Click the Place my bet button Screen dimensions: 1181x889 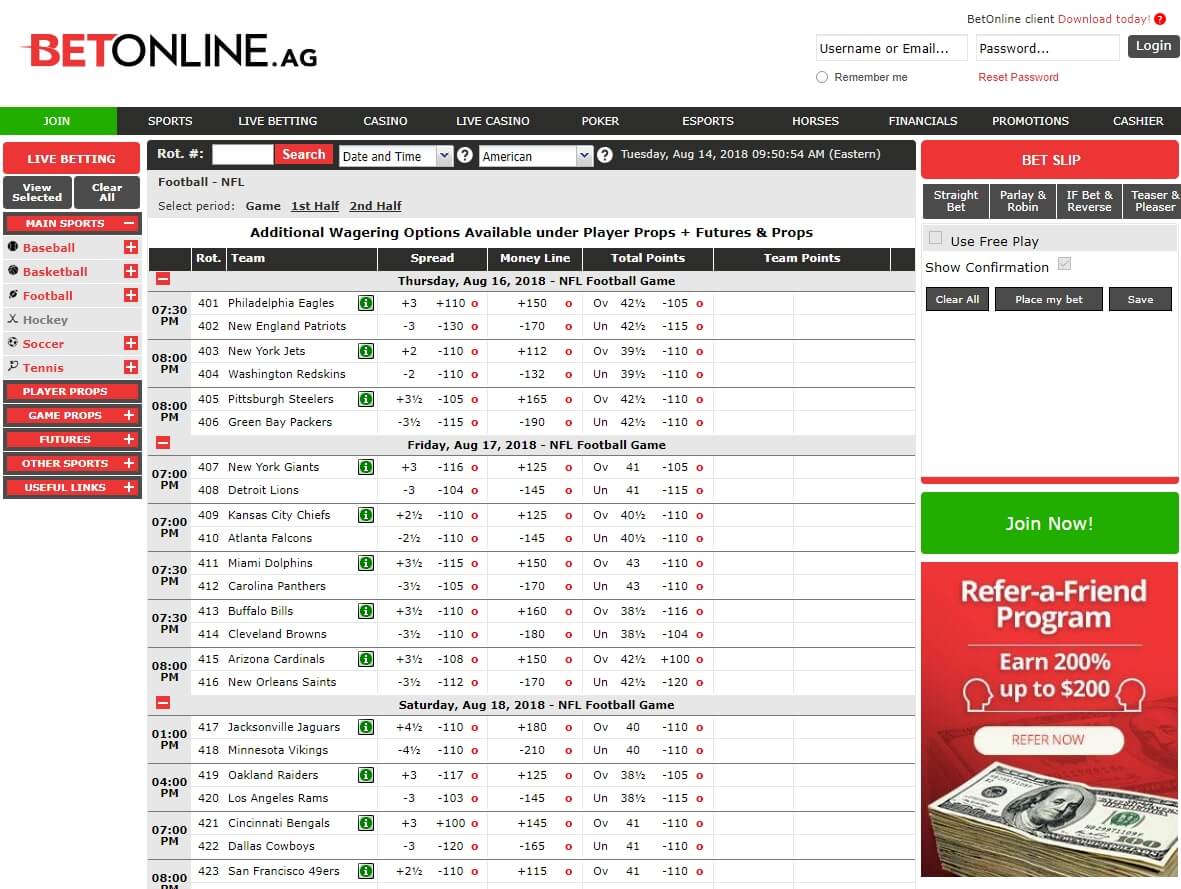[1048, 299]
